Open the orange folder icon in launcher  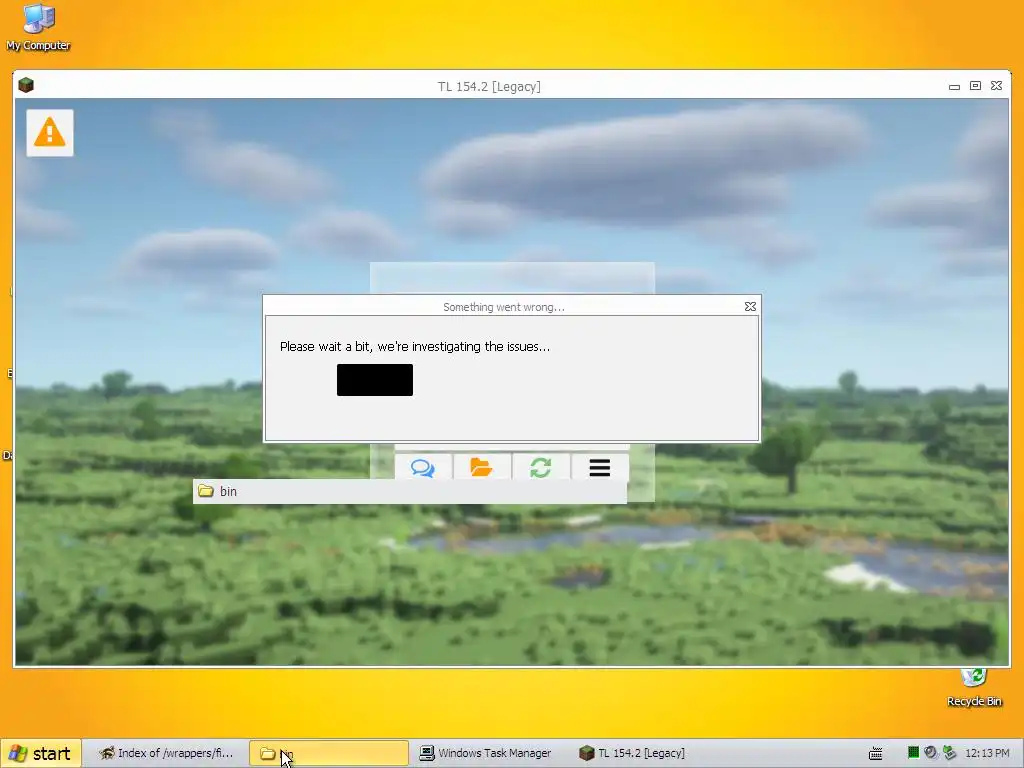point(481,468)
